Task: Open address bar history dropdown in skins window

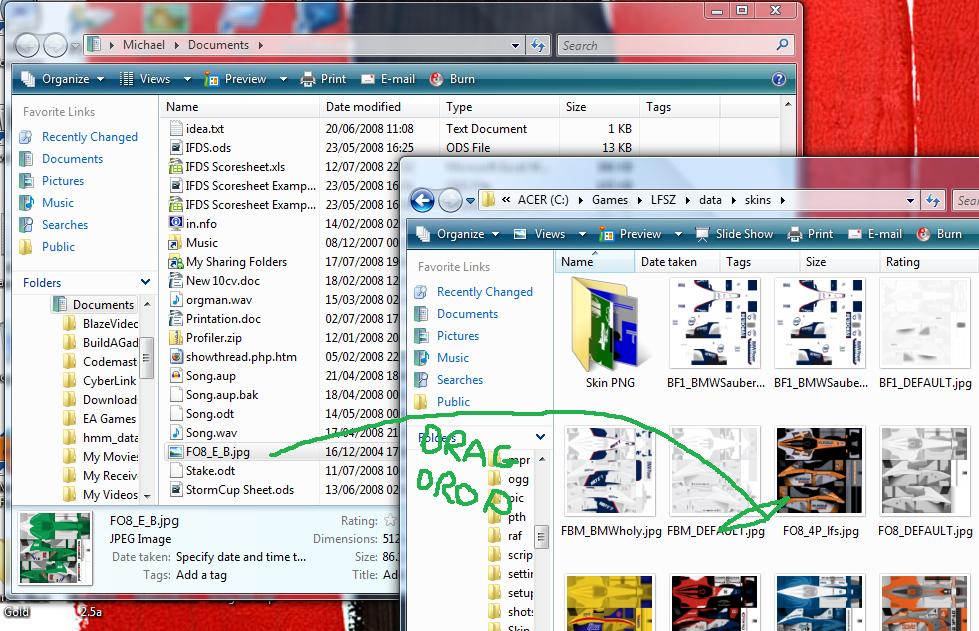Action: pyautogui.click(x=910, y=200)
